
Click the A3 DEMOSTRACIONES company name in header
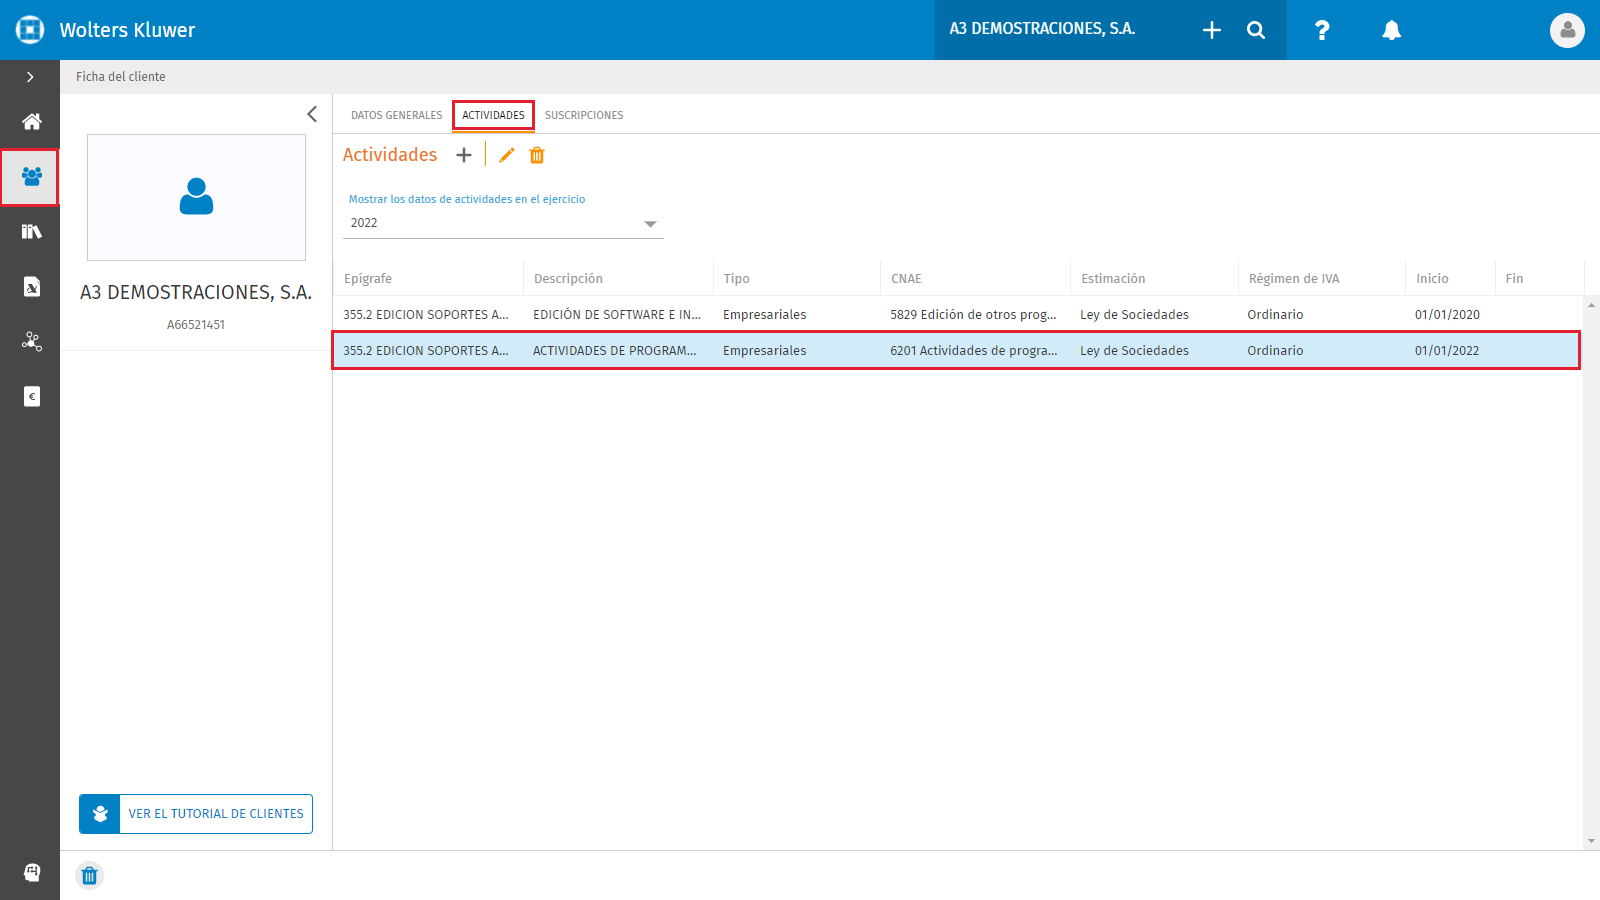(1042, 29)
